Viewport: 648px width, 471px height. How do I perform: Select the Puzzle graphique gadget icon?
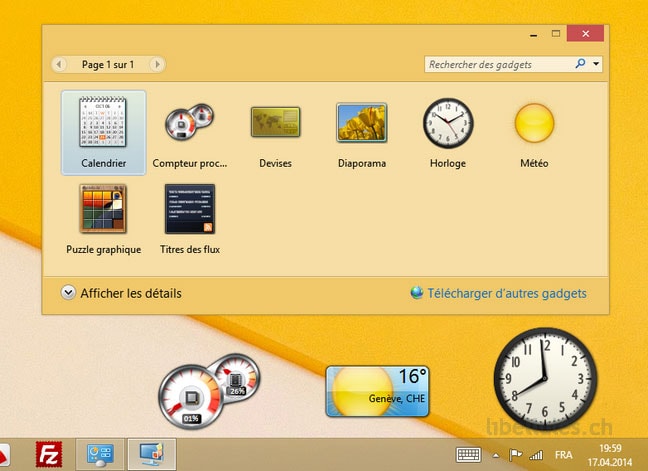(x=103, y=209)
